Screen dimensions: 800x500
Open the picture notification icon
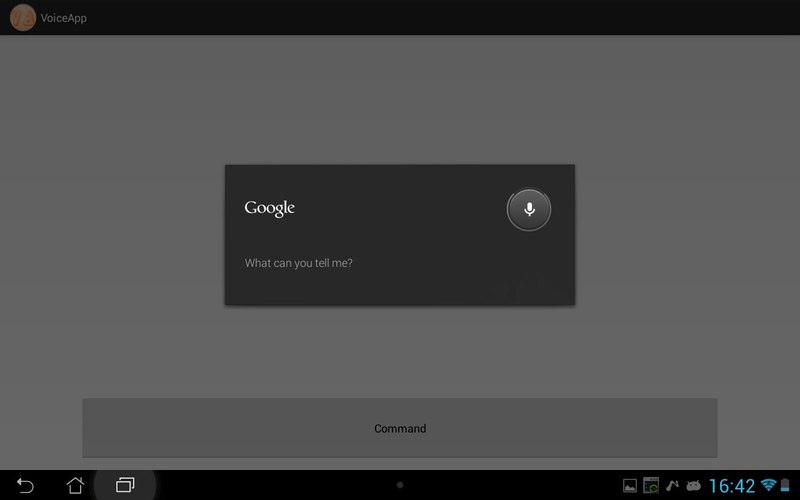coord(630,486)
